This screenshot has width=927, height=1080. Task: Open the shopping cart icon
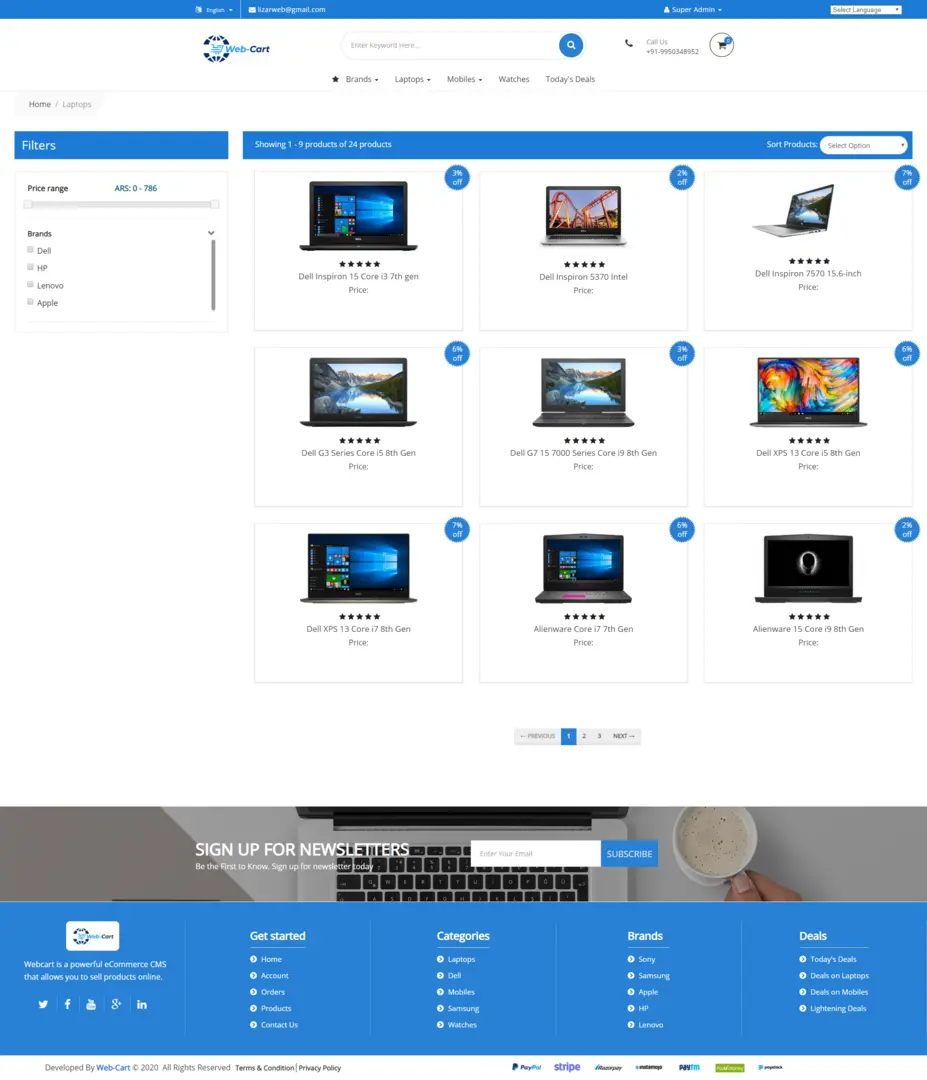[x=721, y=45]
